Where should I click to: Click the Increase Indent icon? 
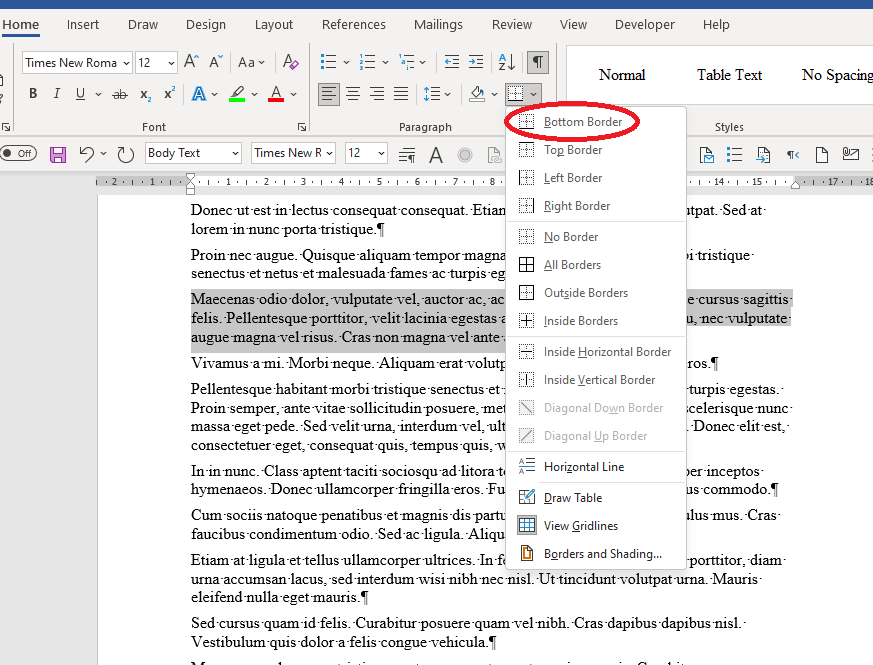coord(475,62)
